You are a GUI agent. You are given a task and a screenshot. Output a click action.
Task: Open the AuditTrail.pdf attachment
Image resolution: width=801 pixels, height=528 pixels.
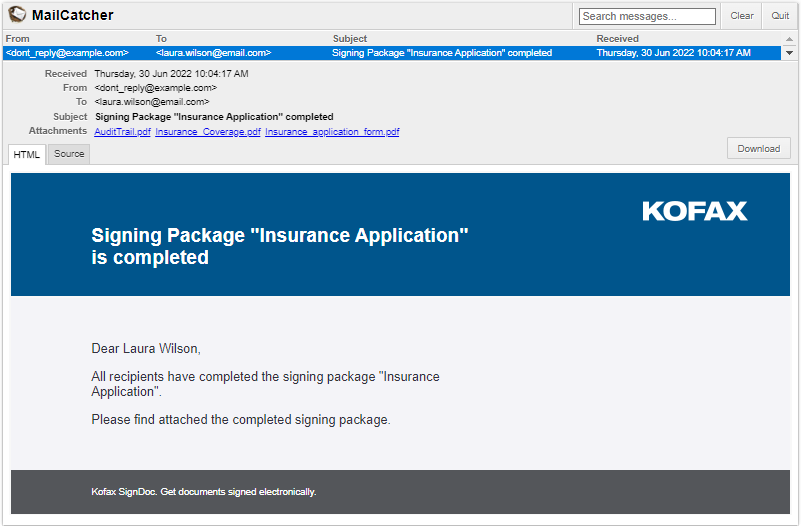pos(122,132)
